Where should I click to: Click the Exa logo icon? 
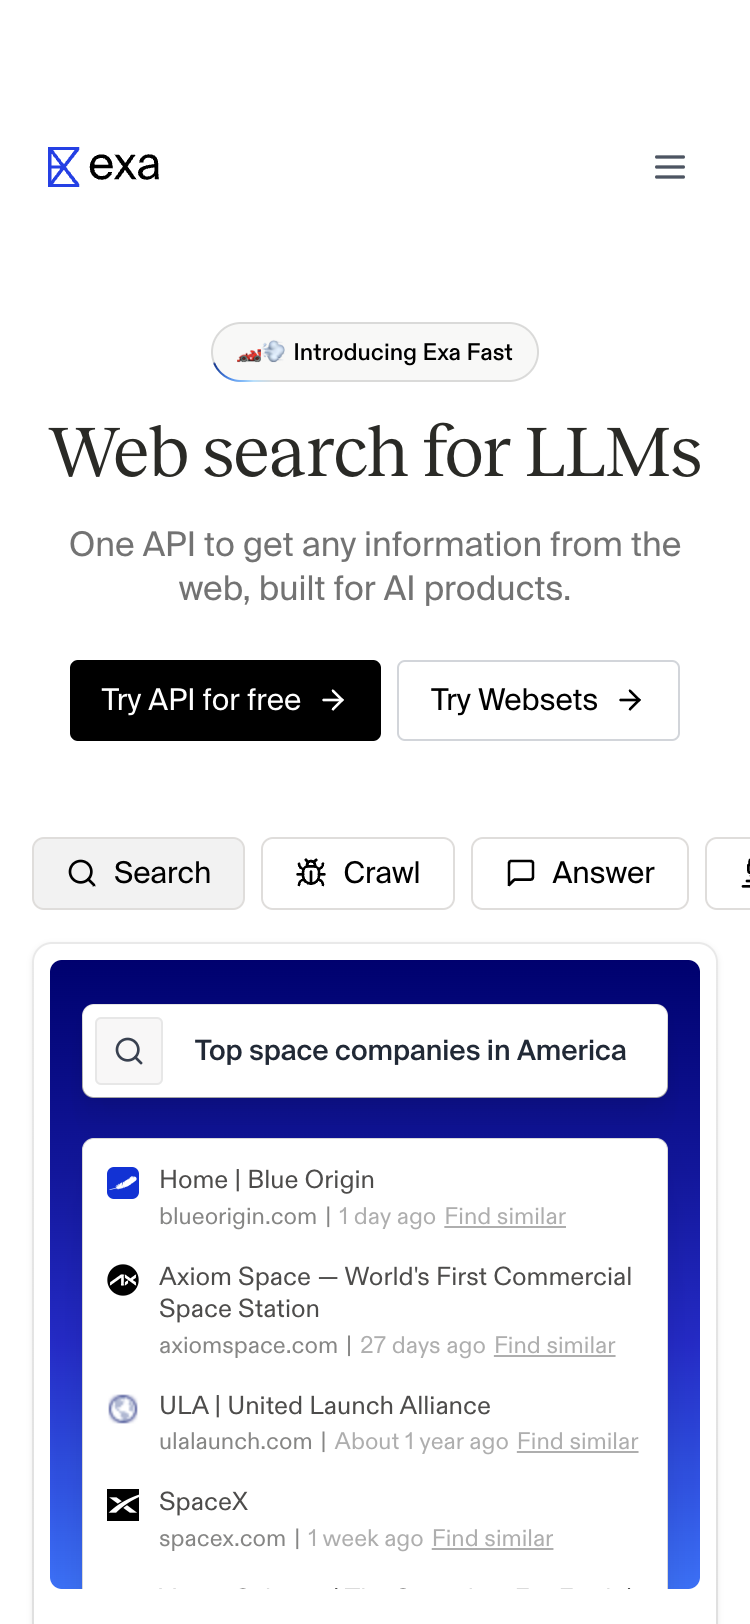coord(64,167)
